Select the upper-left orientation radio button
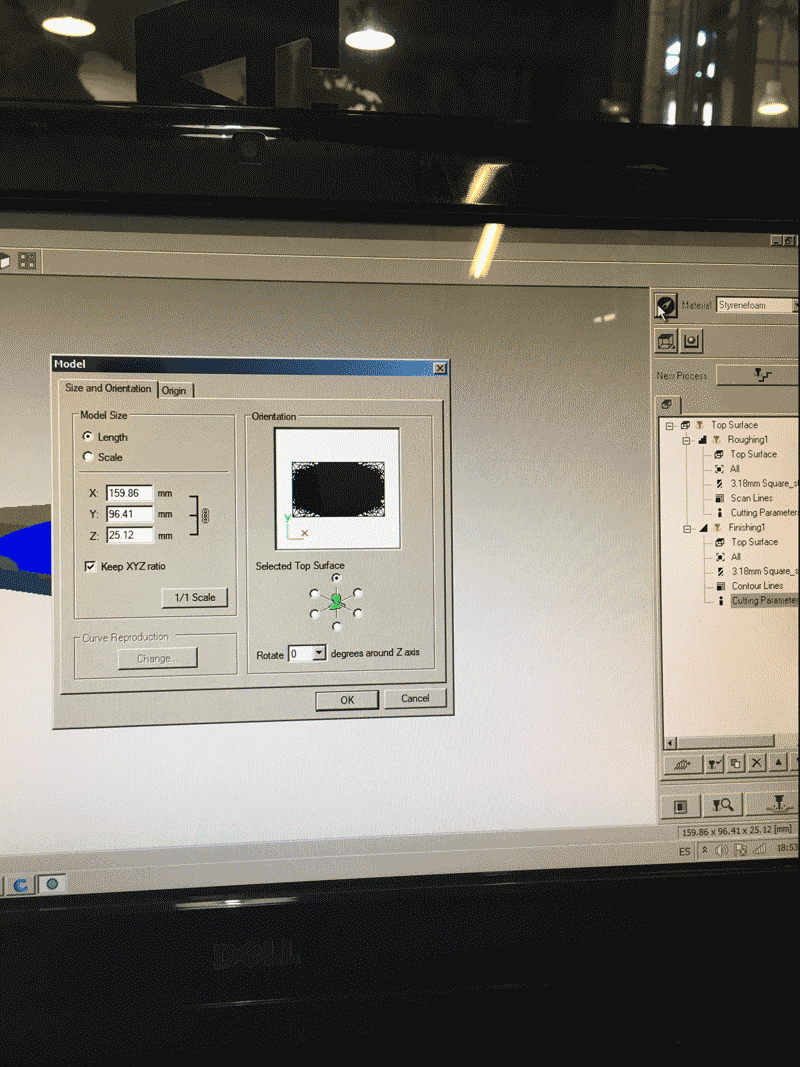 314,593
